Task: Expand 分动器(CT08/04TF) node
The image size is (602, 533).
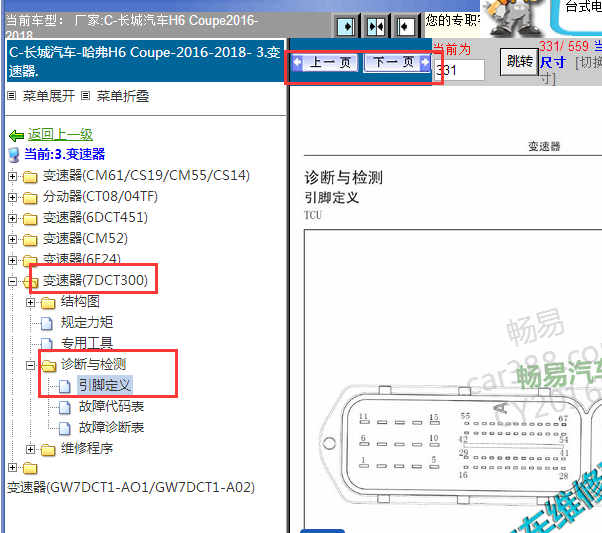Action: point(12,197)
